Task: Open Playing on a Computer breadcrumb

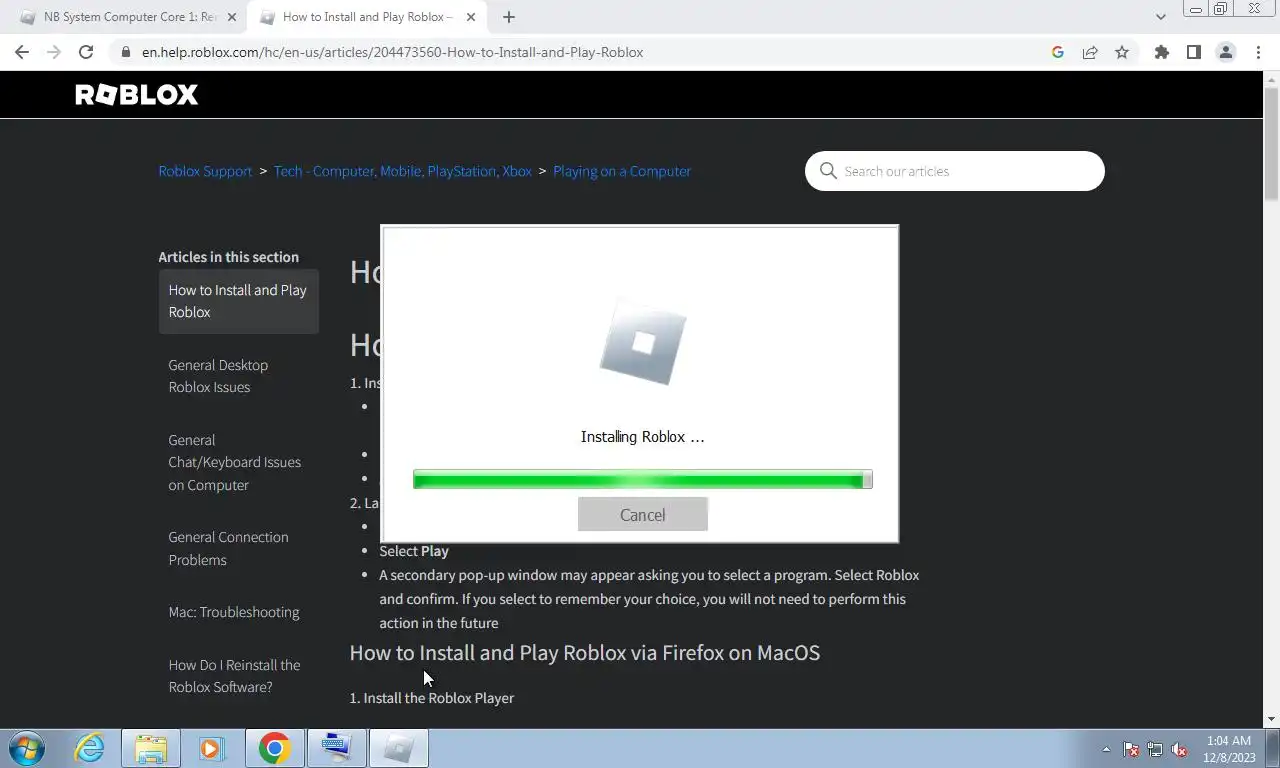Action: [622, 171]
